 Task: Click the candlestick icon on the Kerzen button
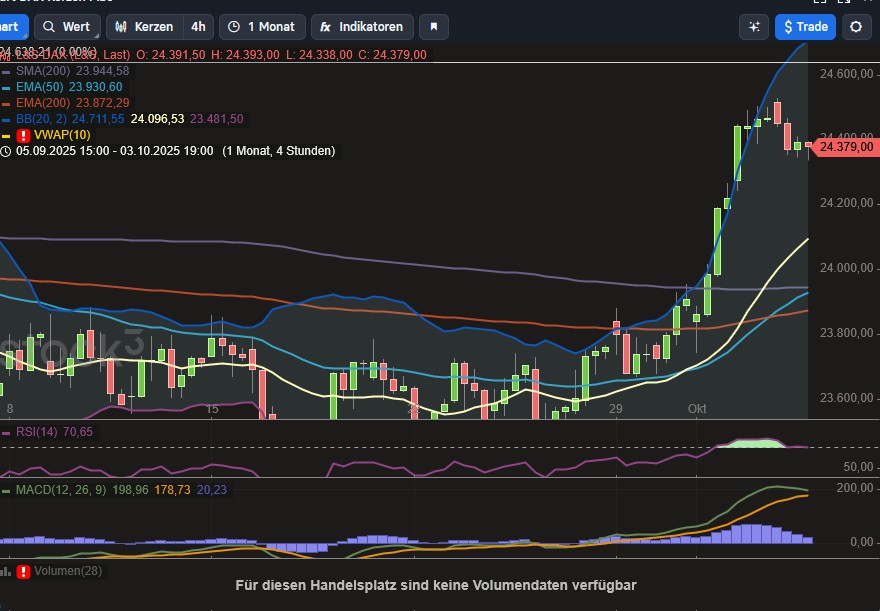coord(119,27)
